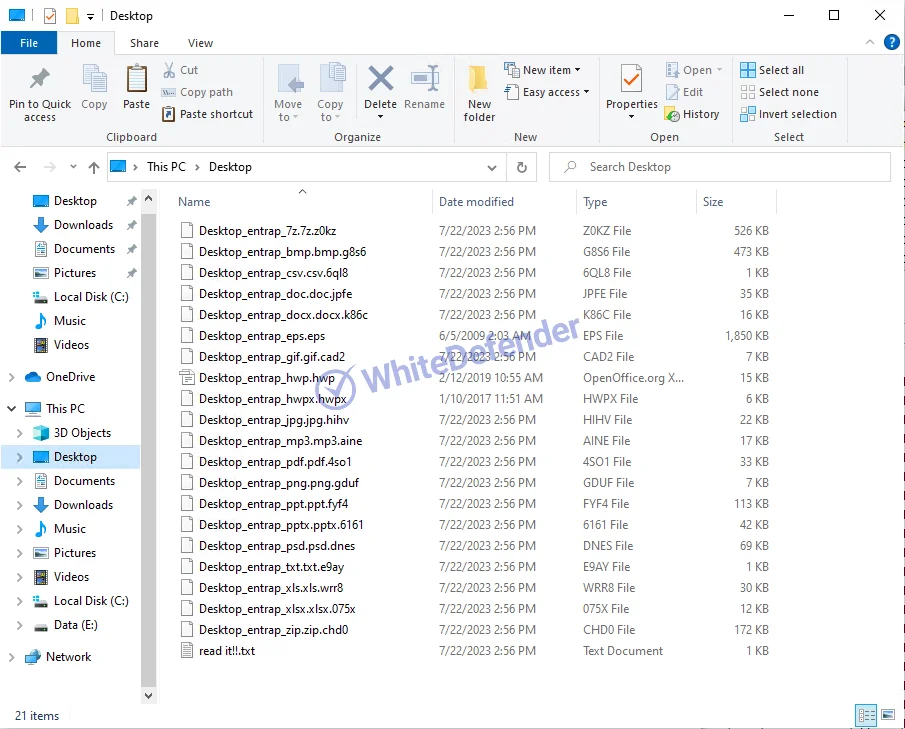Image resolution: width=905 pixels, height=729 pixels.
Task: Open the address bar history dropdown
Action: point(492,167)
